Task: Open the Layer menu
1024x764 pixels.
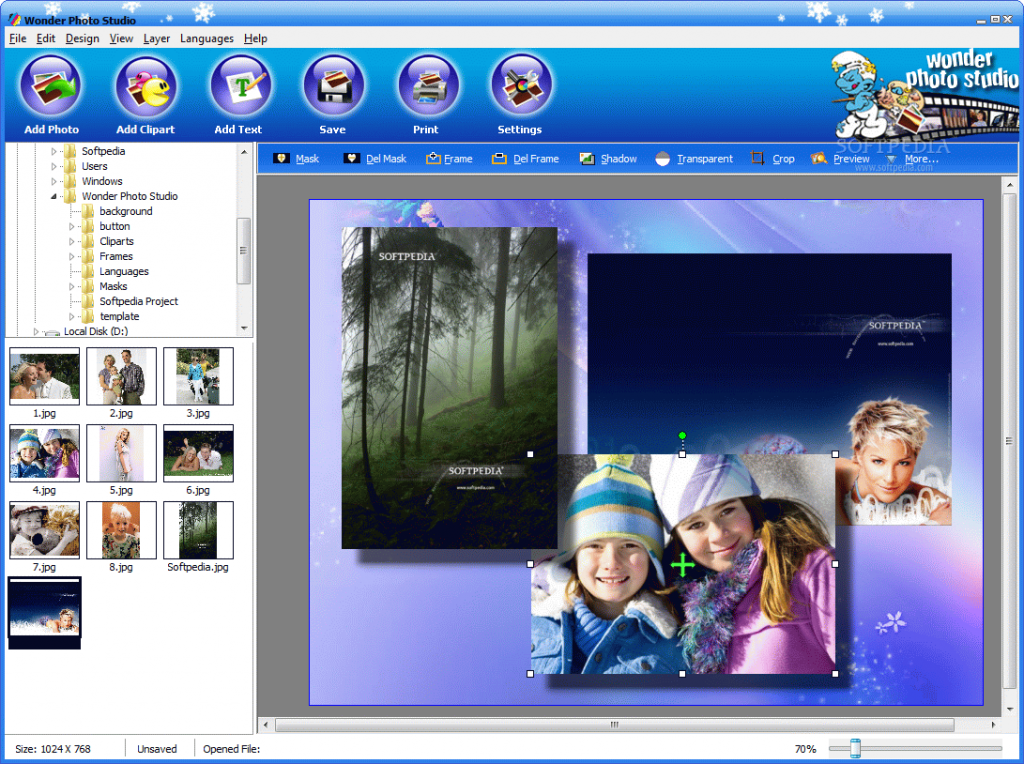Action: pyautogui.click(x=157, y=39)
